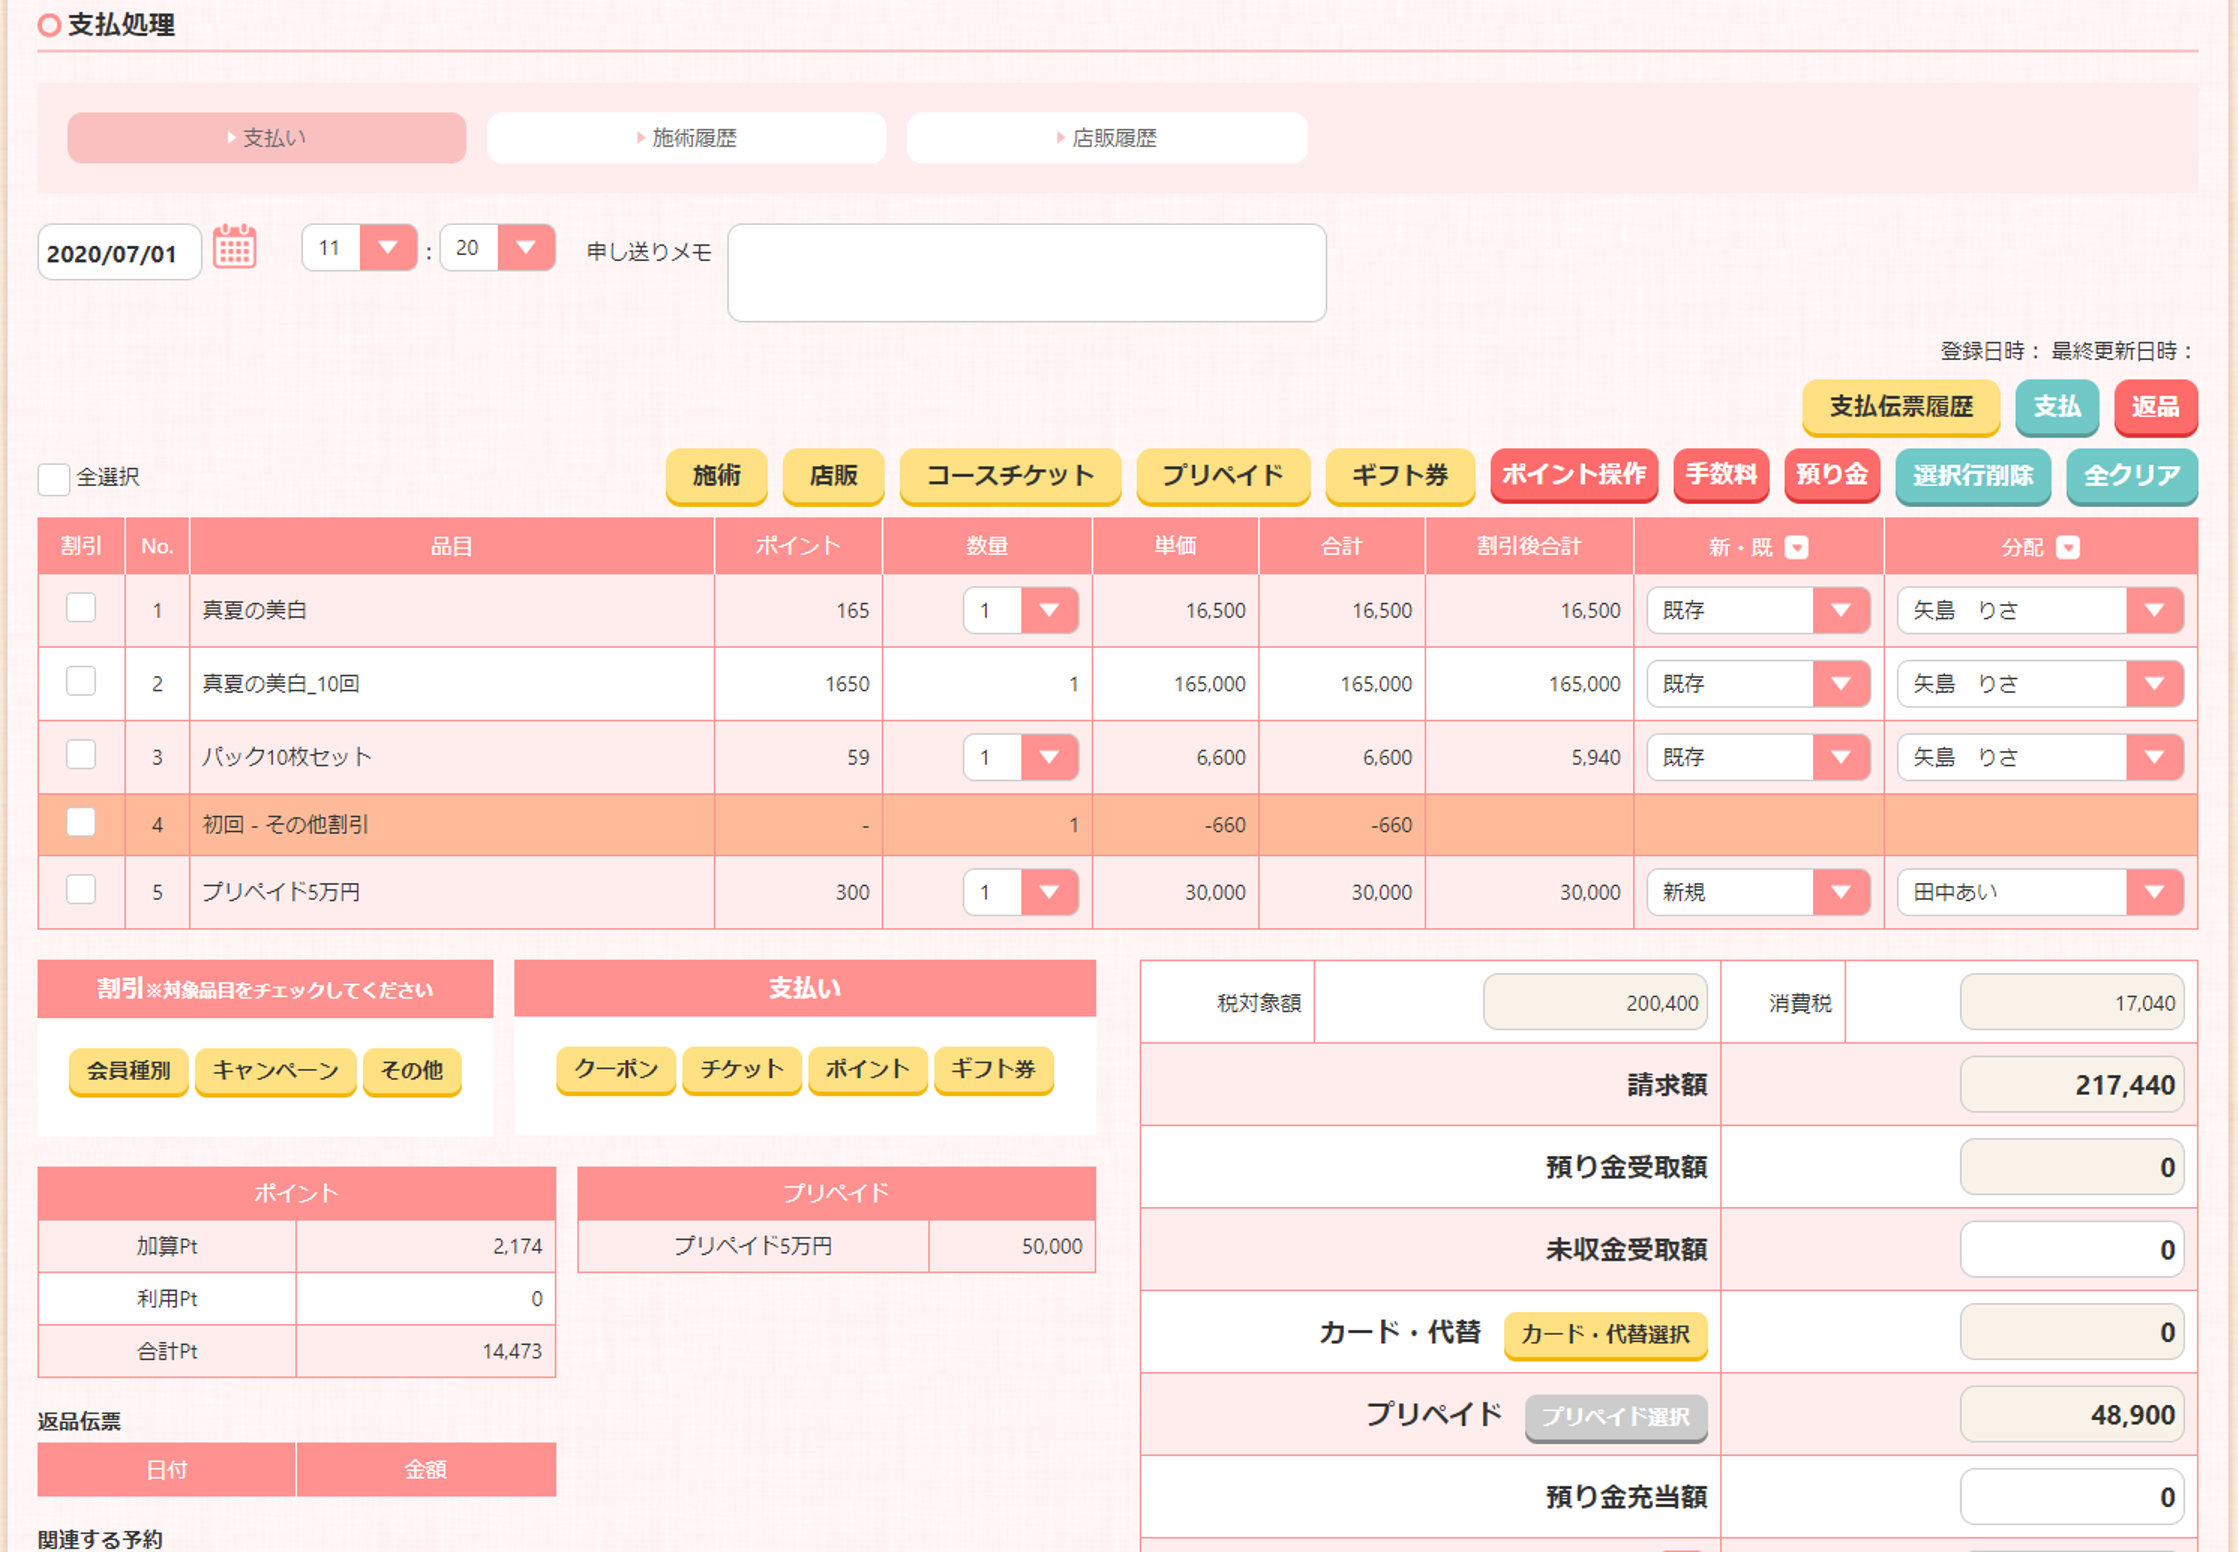Click the クーポン payment button
The width and height of the screenshot is (2238, 1552).
(616, 1070)
